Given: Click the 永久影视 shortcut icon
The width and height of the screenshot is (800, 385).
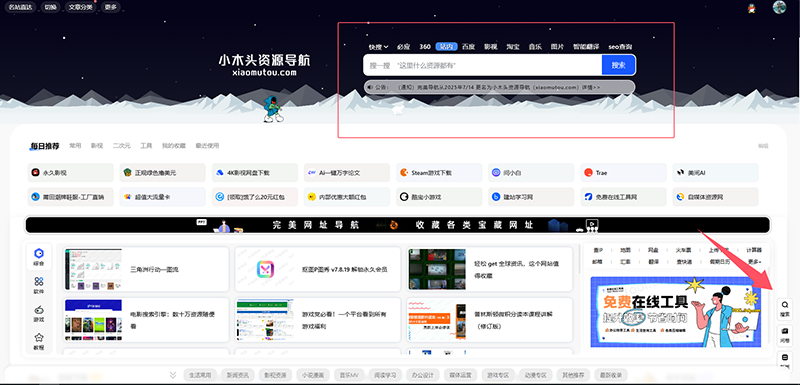Looking at the screenshot, I should 35,173.
